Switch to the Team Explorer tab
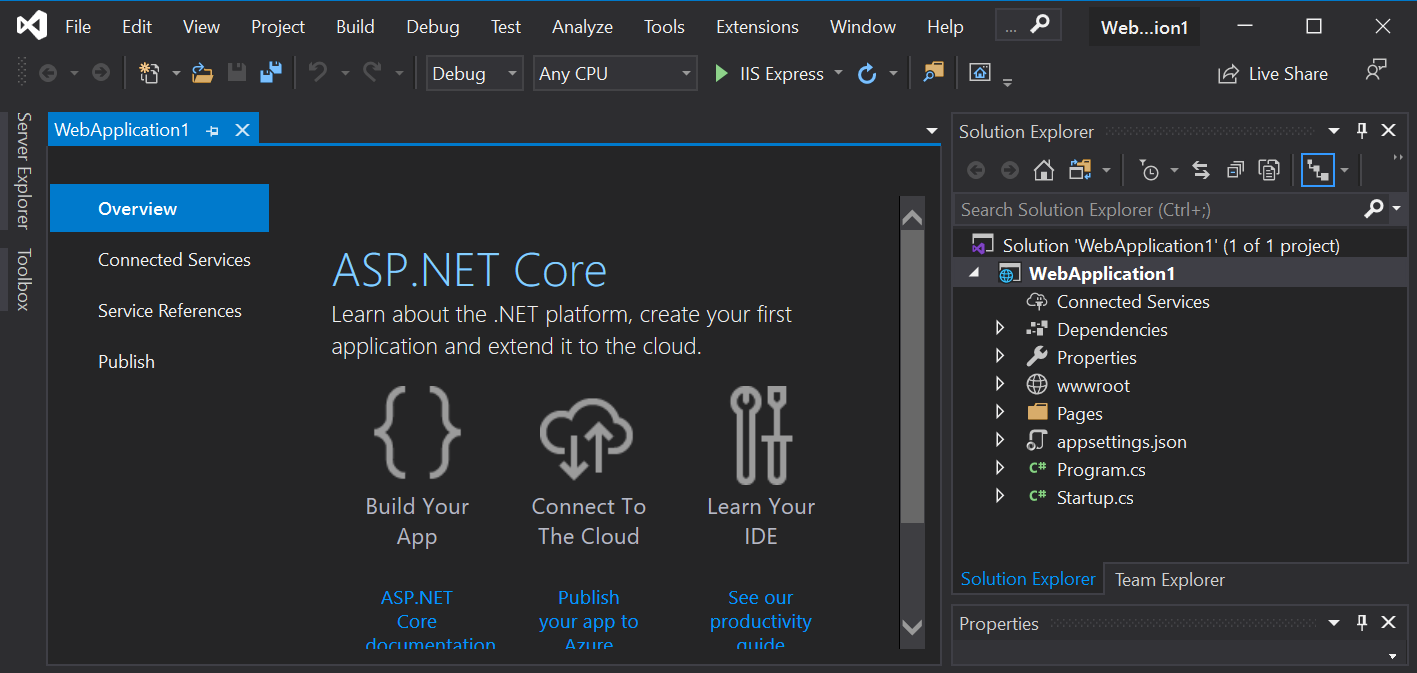 [1169, 580]
